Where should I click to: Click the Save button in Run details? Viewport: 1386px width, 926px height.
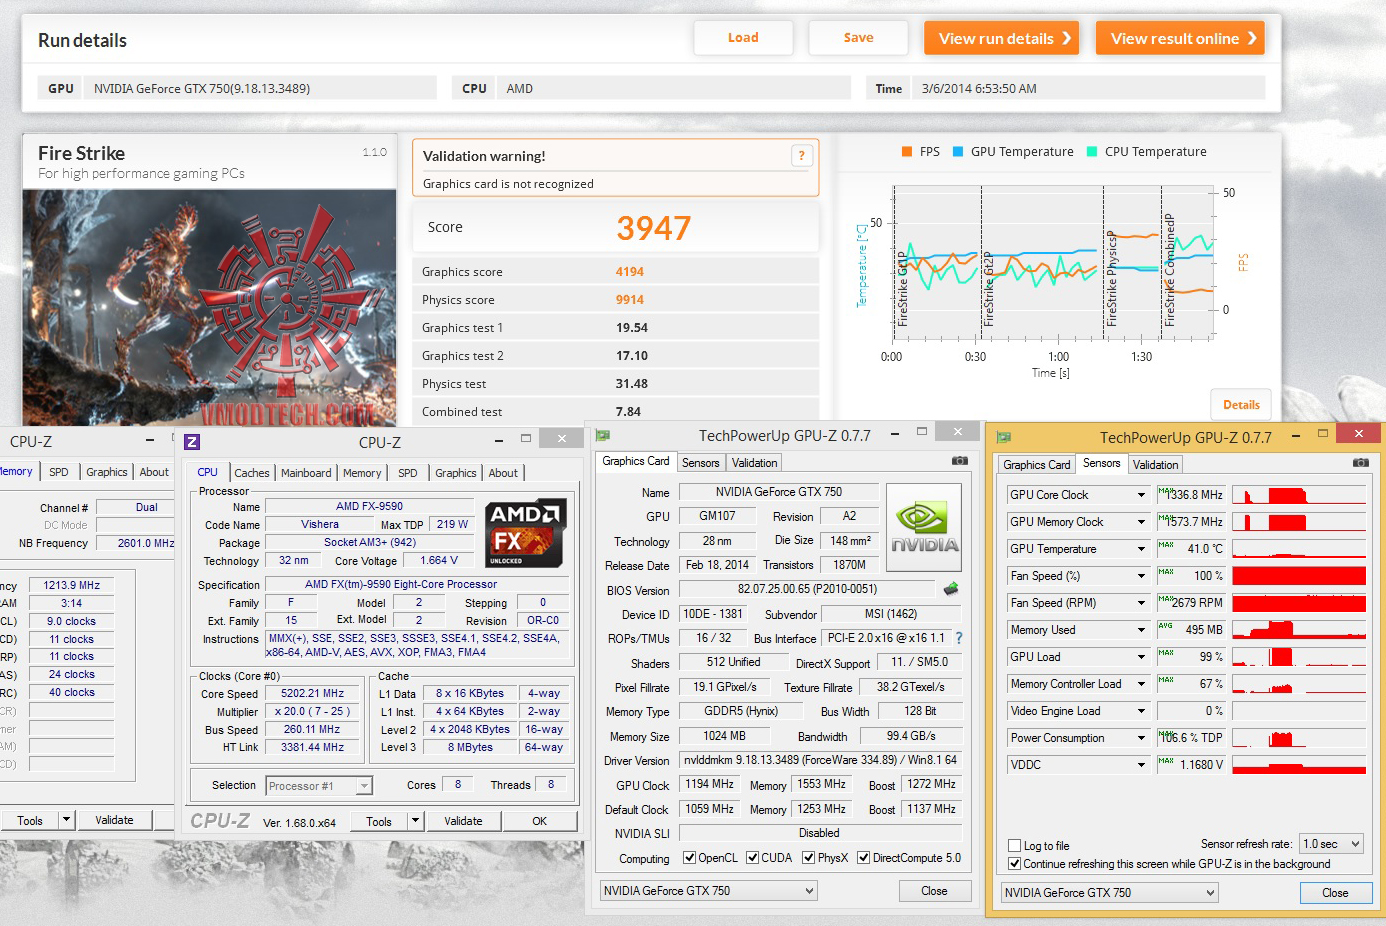(x=858, y=38)
